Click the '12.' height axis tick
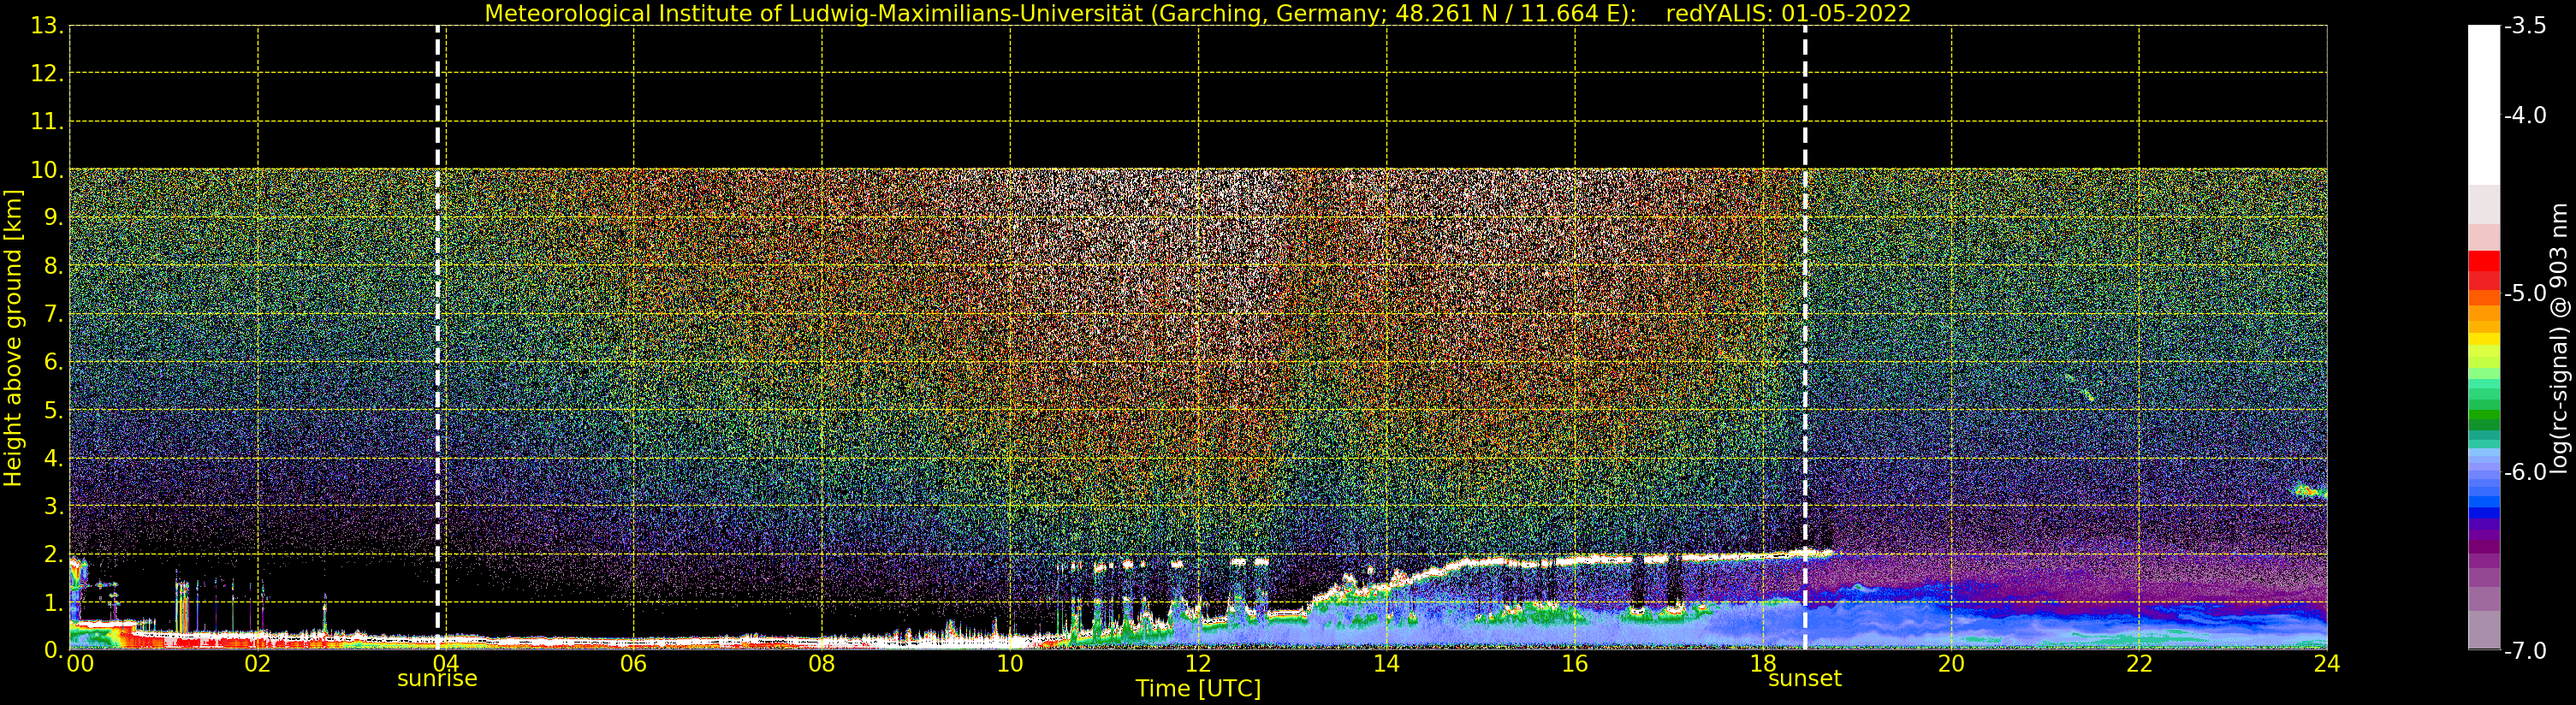Viewport: 2576px width, 705px height. pos(47,74)
